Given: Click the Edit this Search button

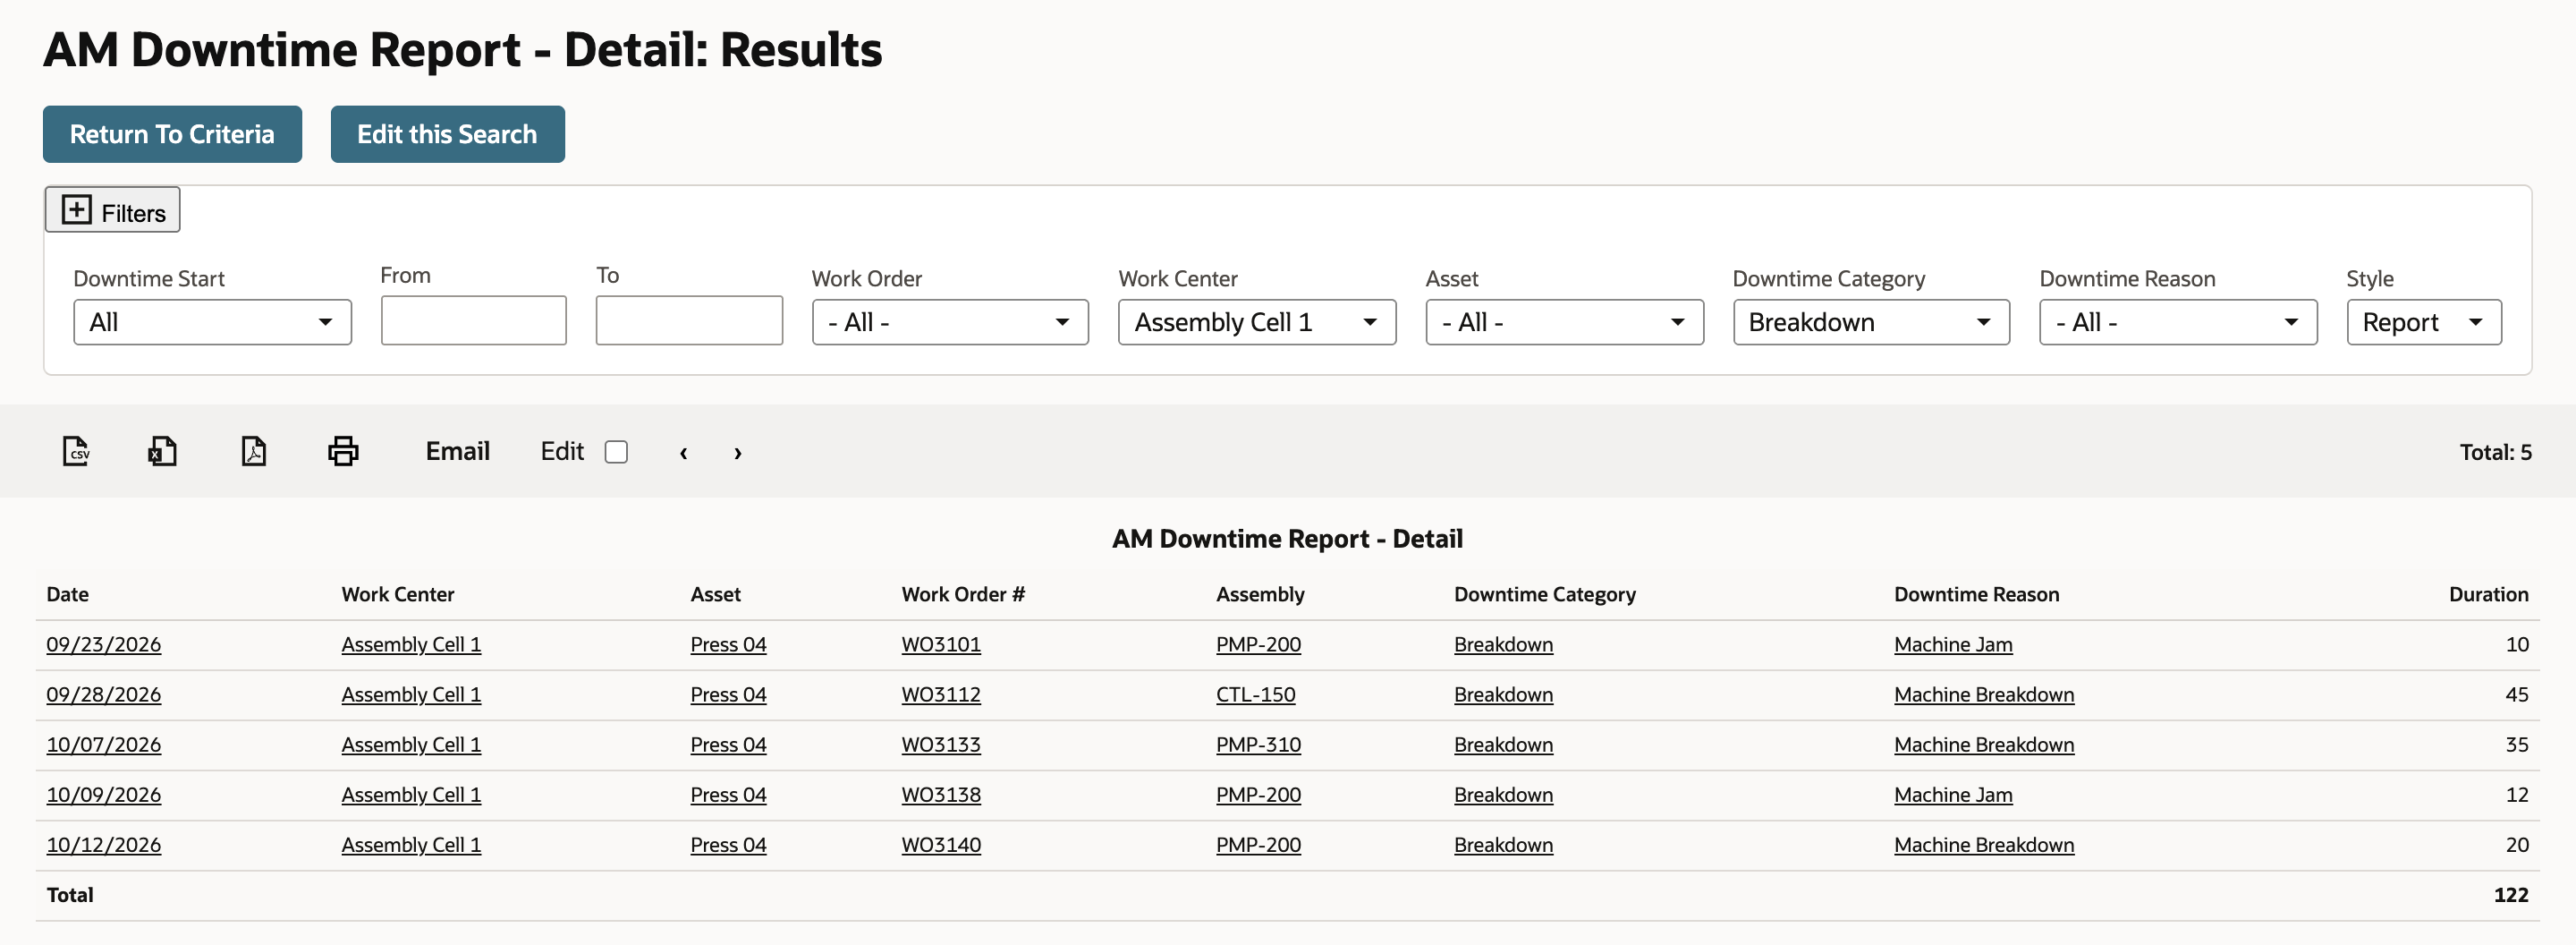Looking at the screenshot, I should (447, 134).
